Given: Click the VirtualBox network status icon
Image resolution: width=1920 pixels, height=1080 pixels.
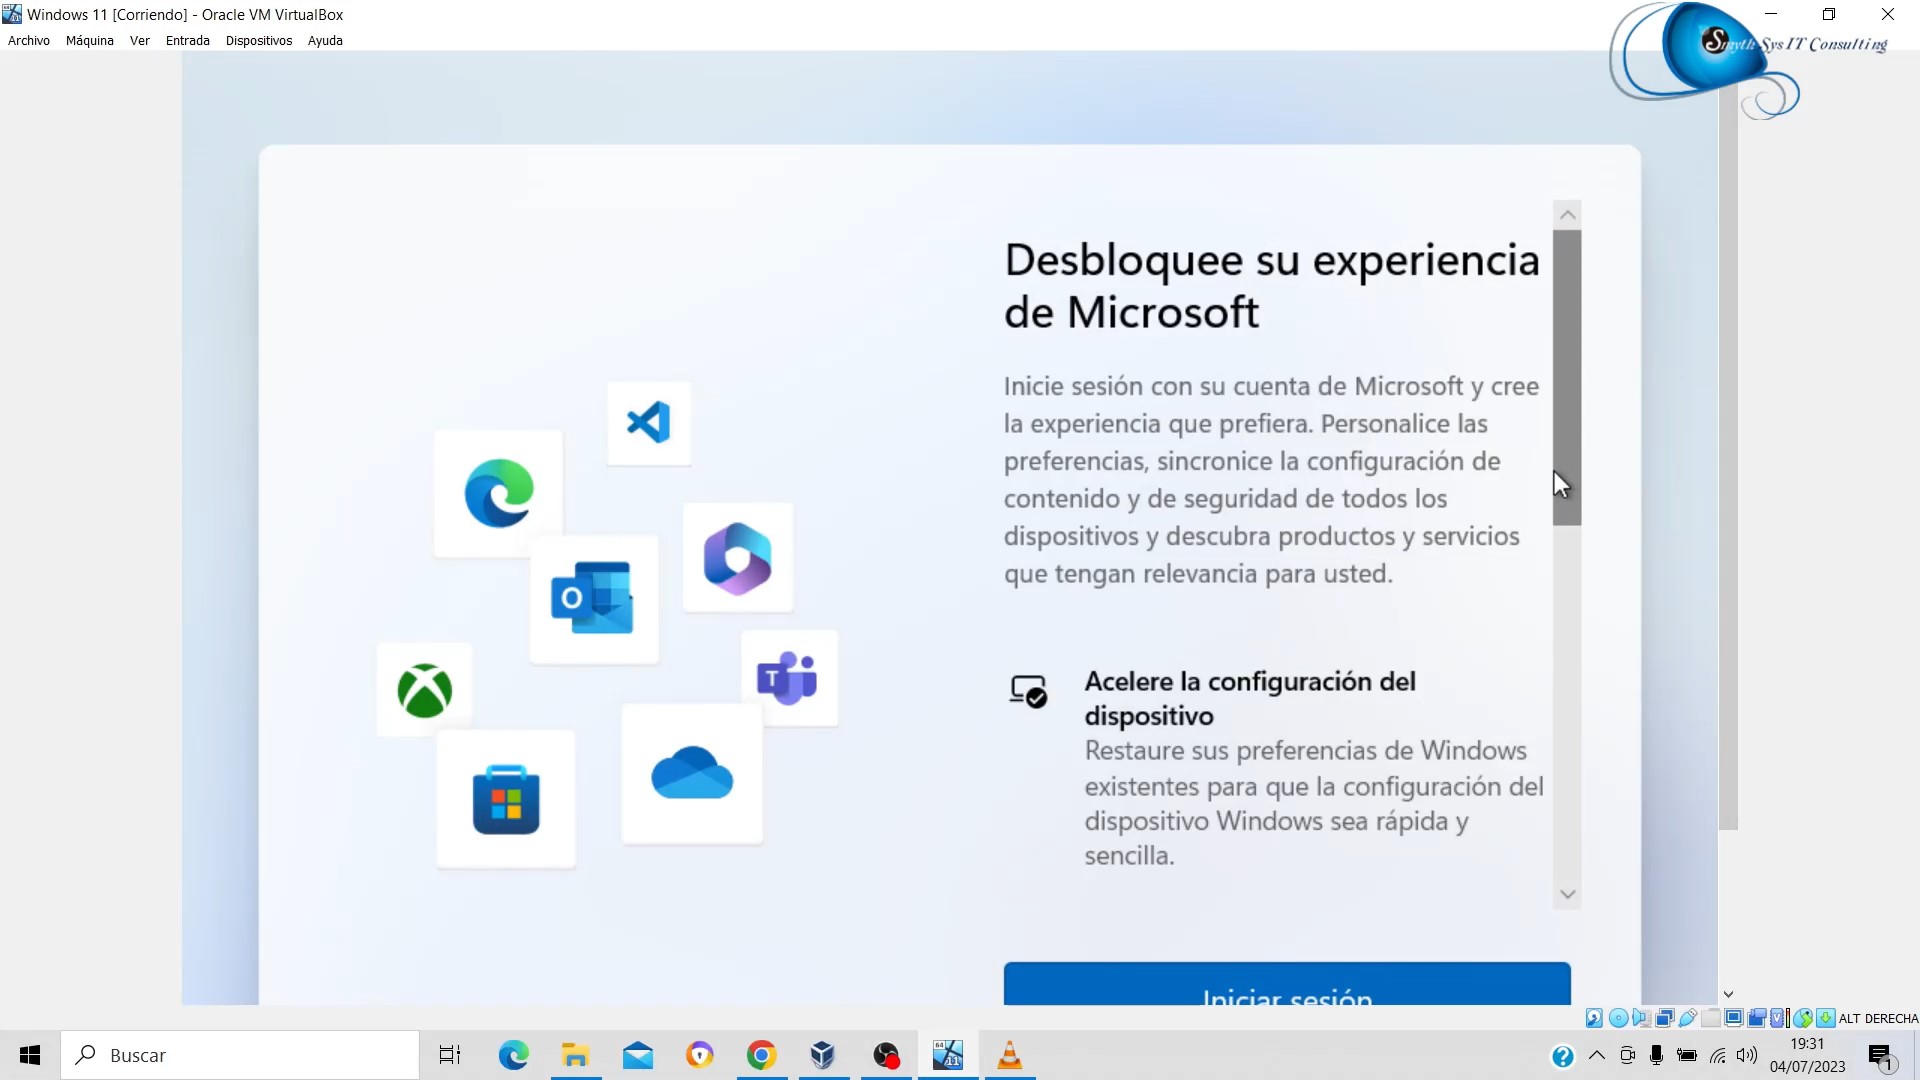Looking at the screenshot, I should pyautogui.click(x=1665, y=1018).
